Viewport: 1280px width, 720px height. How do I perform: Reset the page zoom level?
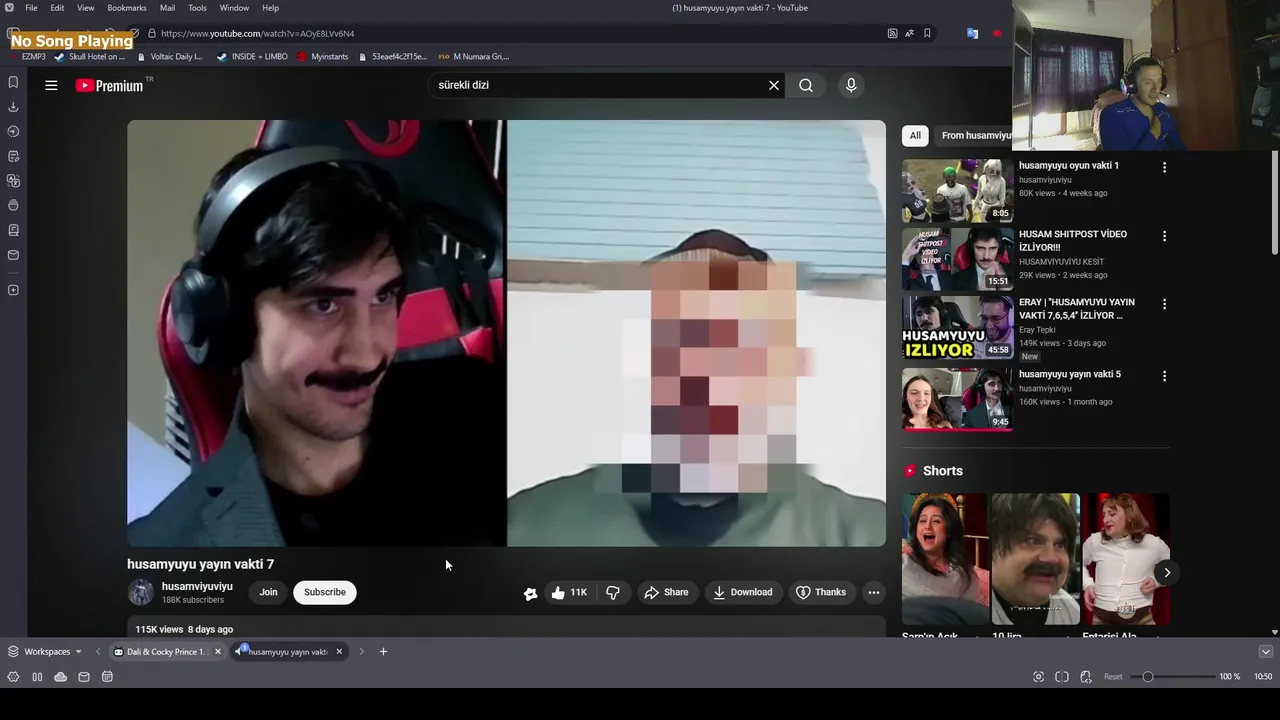click(1113, 677)
